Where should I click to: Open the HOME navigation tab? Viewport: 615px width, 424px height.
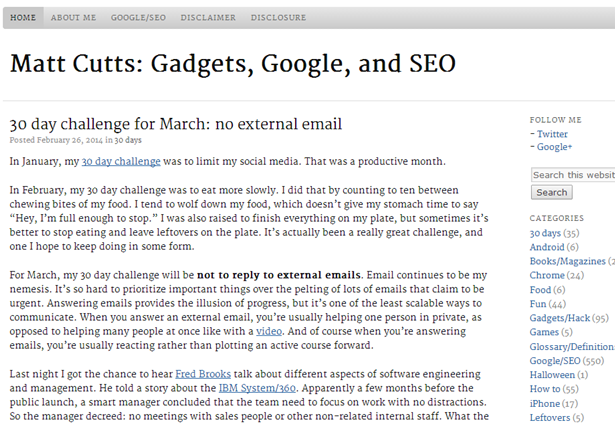[x=23, y=18]
